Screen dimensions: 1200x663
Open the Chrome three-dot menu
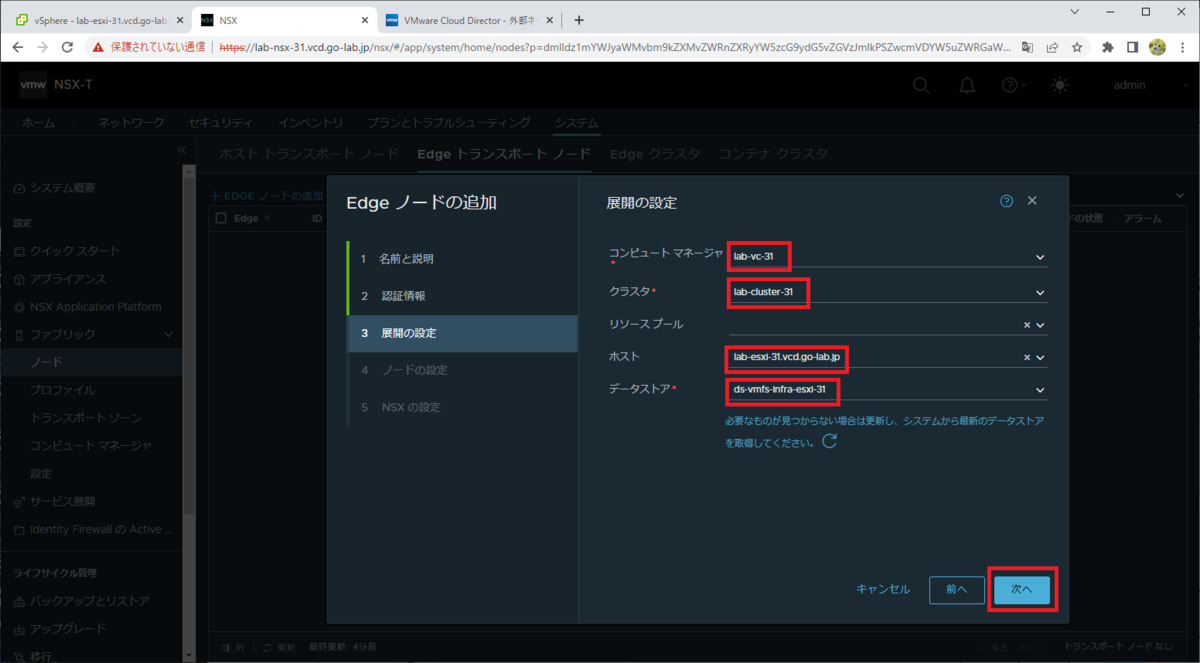click(1182, 47)
